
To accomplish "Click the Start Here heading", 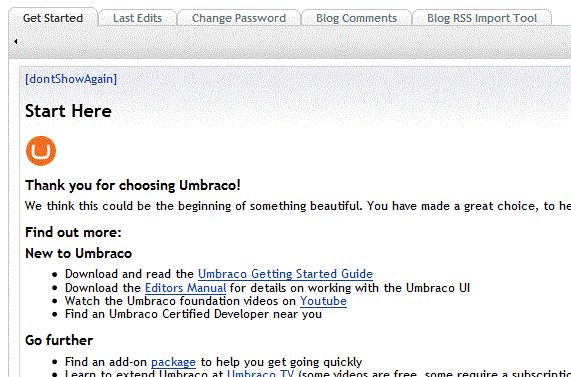I will tap(68, 111).
